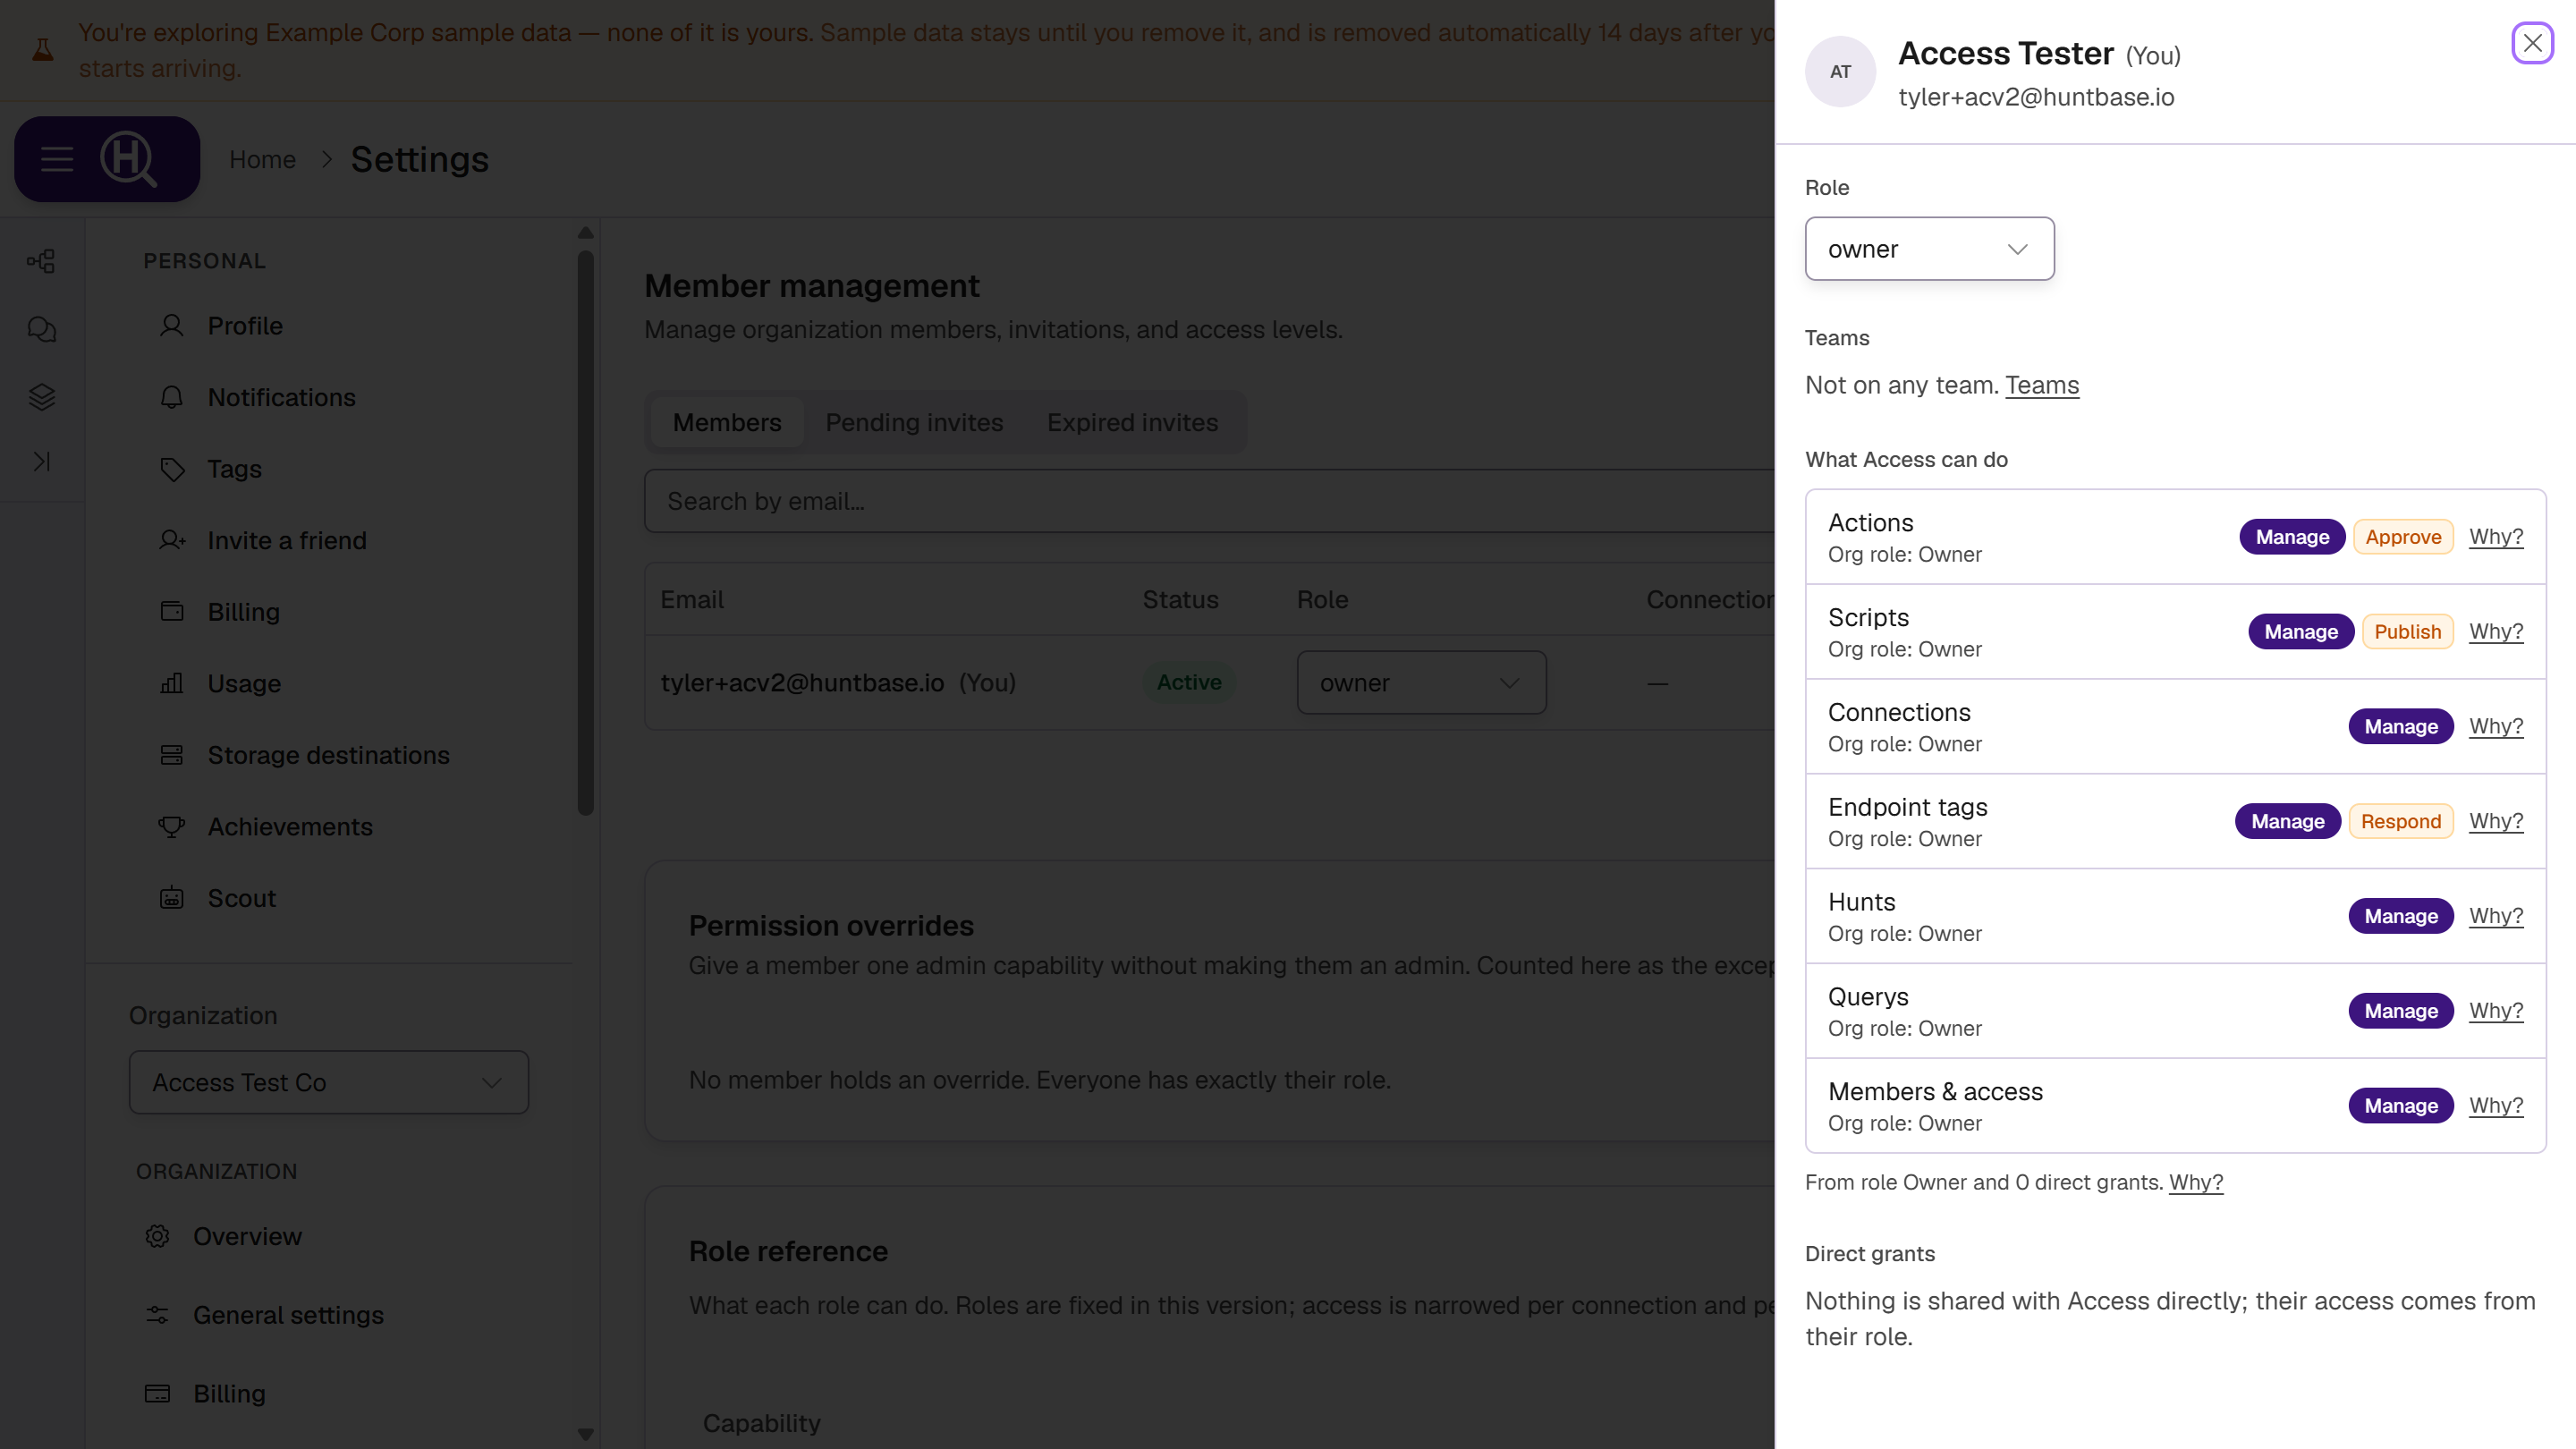Screen dimensions: 2576x1449
Task: Click the Invite a friend icon
Action: pos(172,540)
